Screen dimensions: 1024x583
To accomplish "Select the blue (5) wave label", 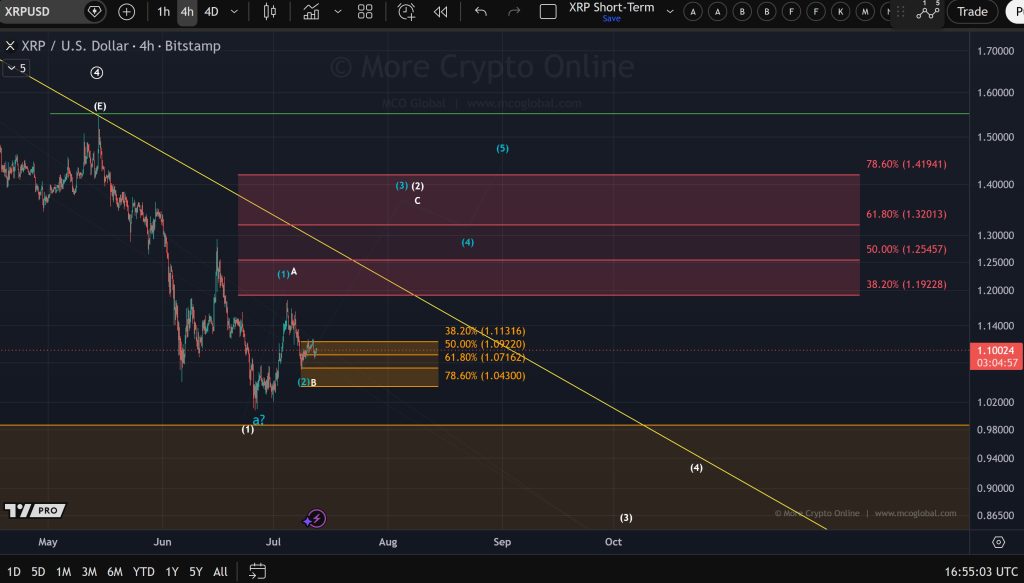I will [x=502, y=148].
